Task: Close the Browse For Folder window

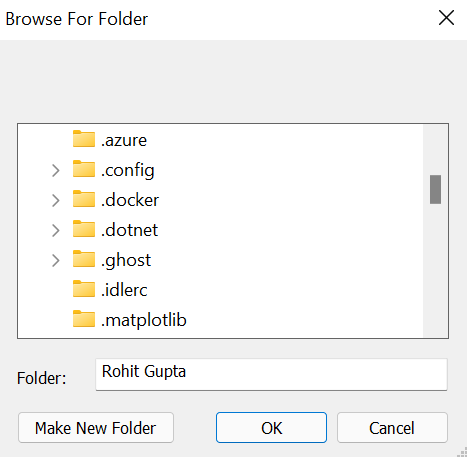Action: click(x=446, y=18)
